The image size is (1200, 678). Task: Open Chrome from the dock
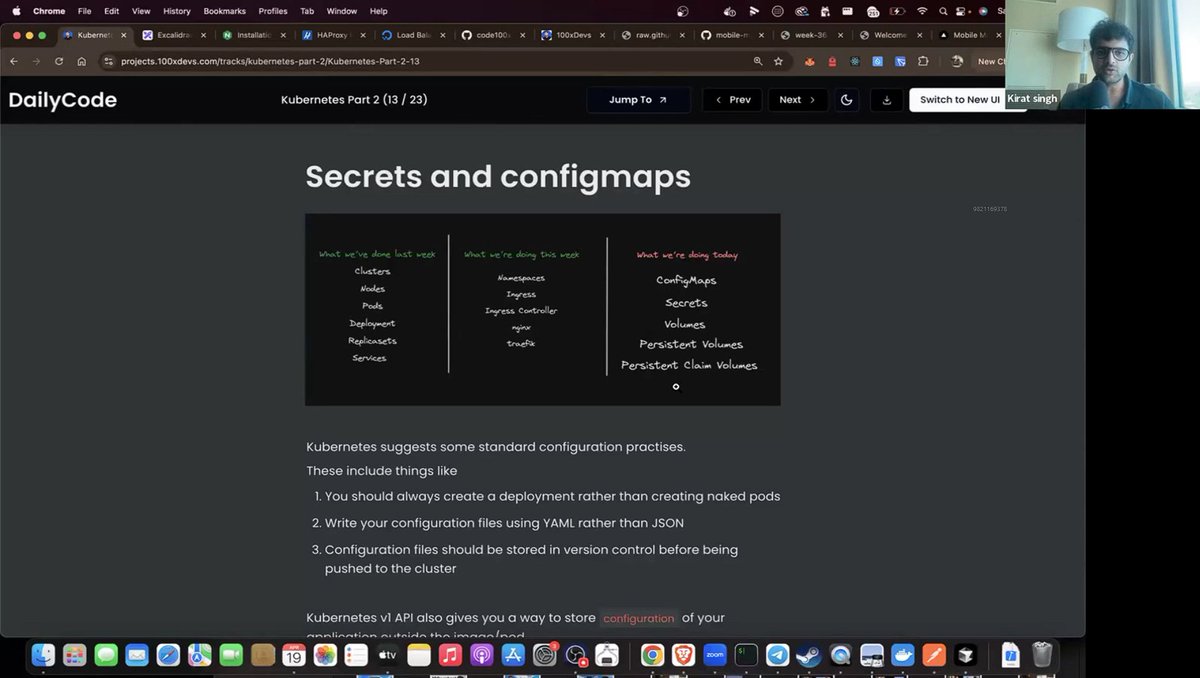point(652,655)
